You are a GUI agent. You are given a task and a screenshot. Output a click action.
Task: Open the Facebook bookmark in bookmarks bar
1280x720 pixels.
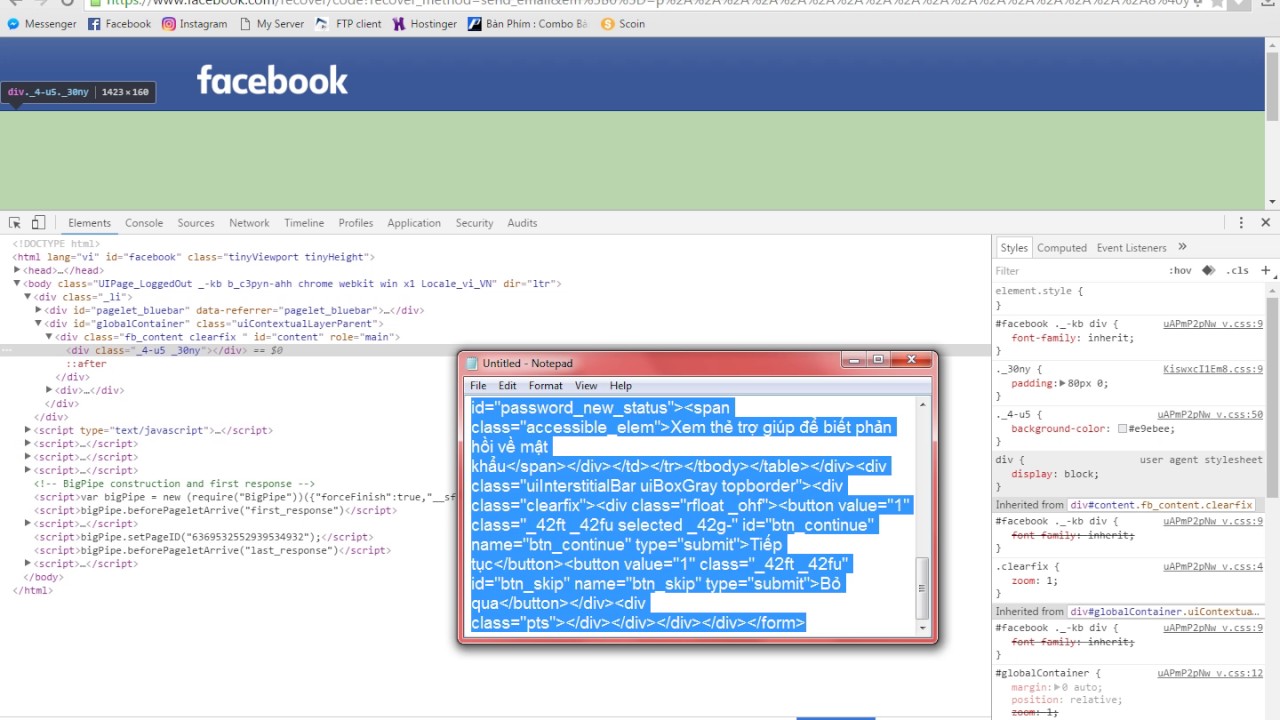pos(119,24)
